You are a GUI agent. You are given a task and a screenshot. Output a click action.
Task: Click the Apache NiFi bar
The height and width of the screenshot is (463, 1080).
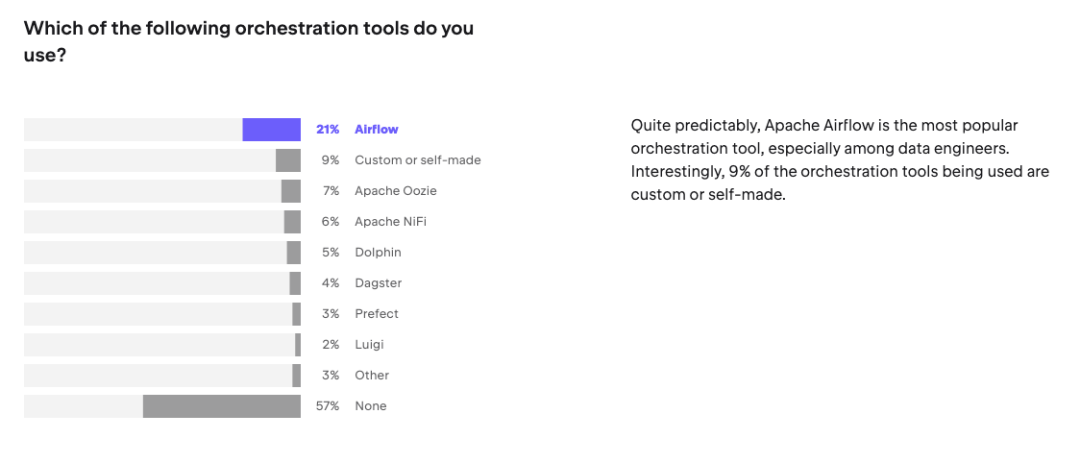pyautogui.click(x=292, y=222)
